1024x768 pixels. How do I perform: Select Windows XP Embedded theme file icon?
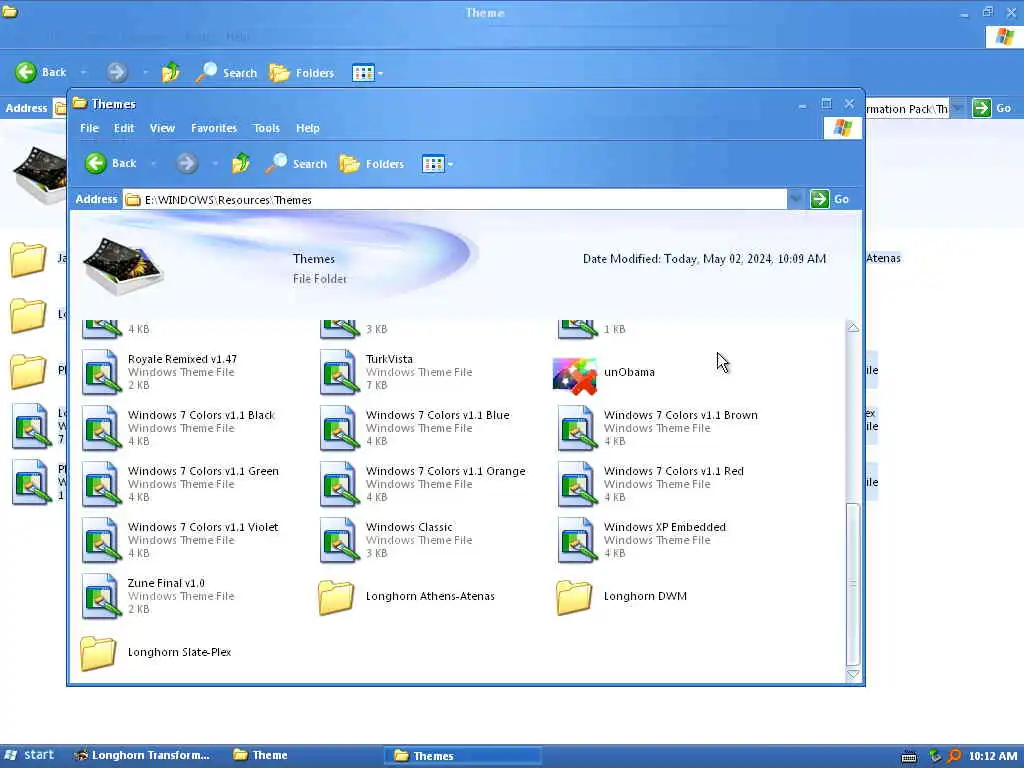(x=577, y=541)
